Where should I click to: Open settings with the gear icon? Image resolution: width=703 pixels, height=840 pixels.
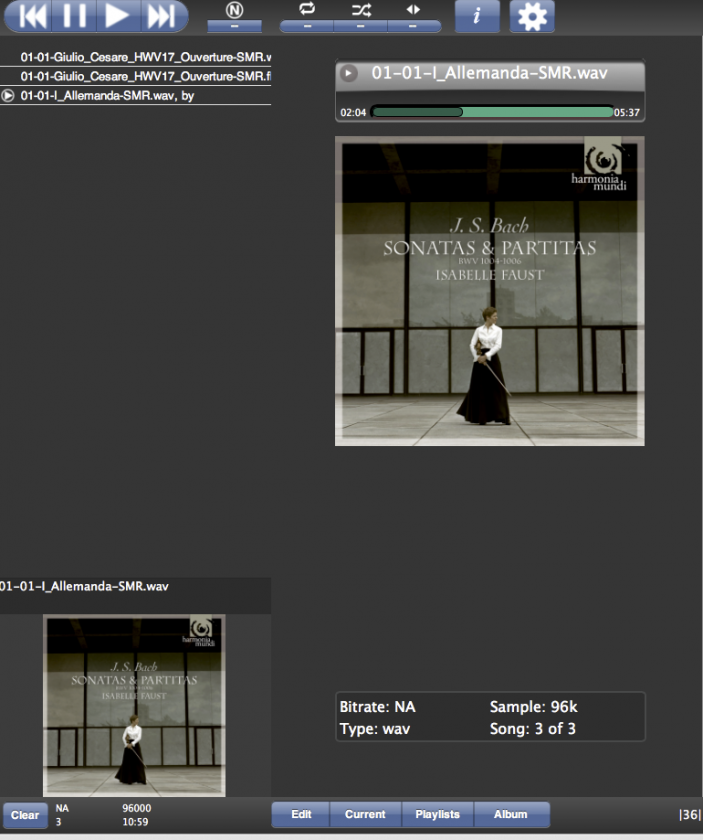pyautogui.click(x=532, y=16)
